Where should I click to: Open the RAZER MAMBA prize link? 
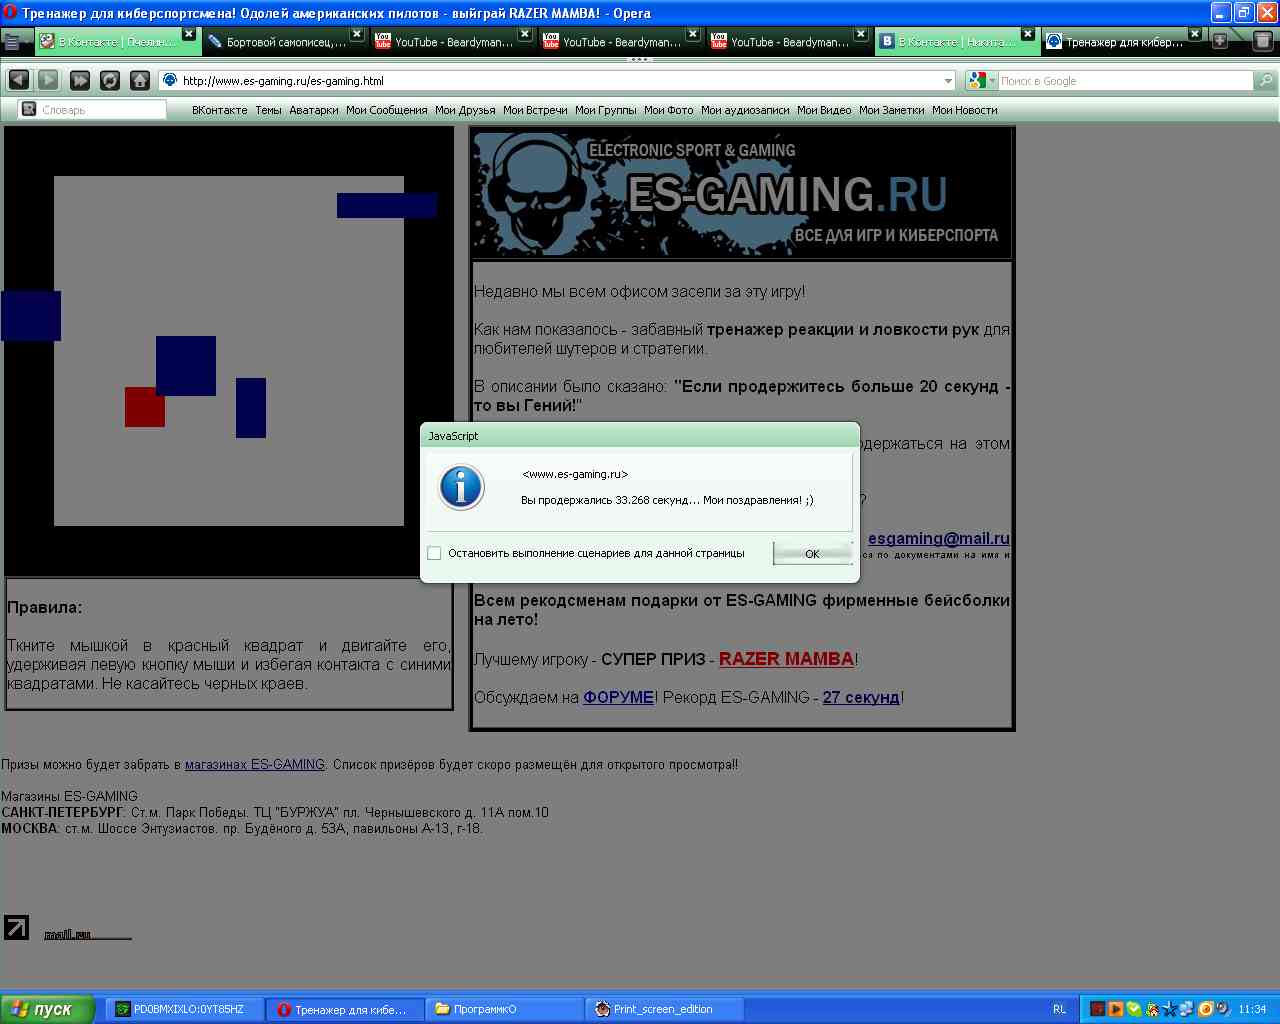pyautogui.click(x=786, y=659)
